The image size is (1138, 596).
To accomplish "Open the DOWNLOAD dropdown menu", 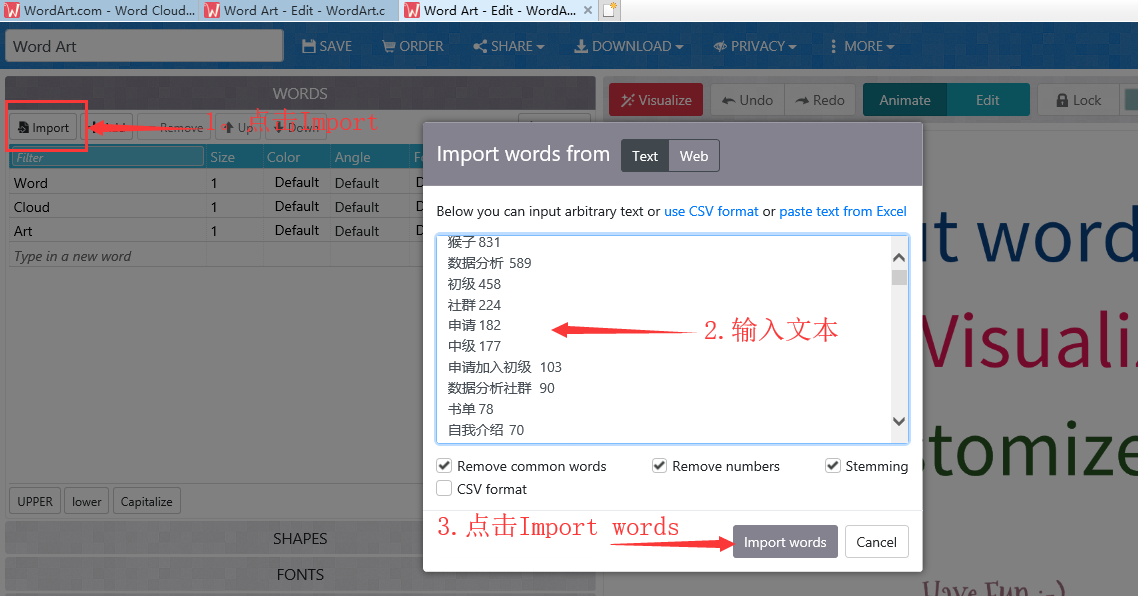I will coord(629,46).
